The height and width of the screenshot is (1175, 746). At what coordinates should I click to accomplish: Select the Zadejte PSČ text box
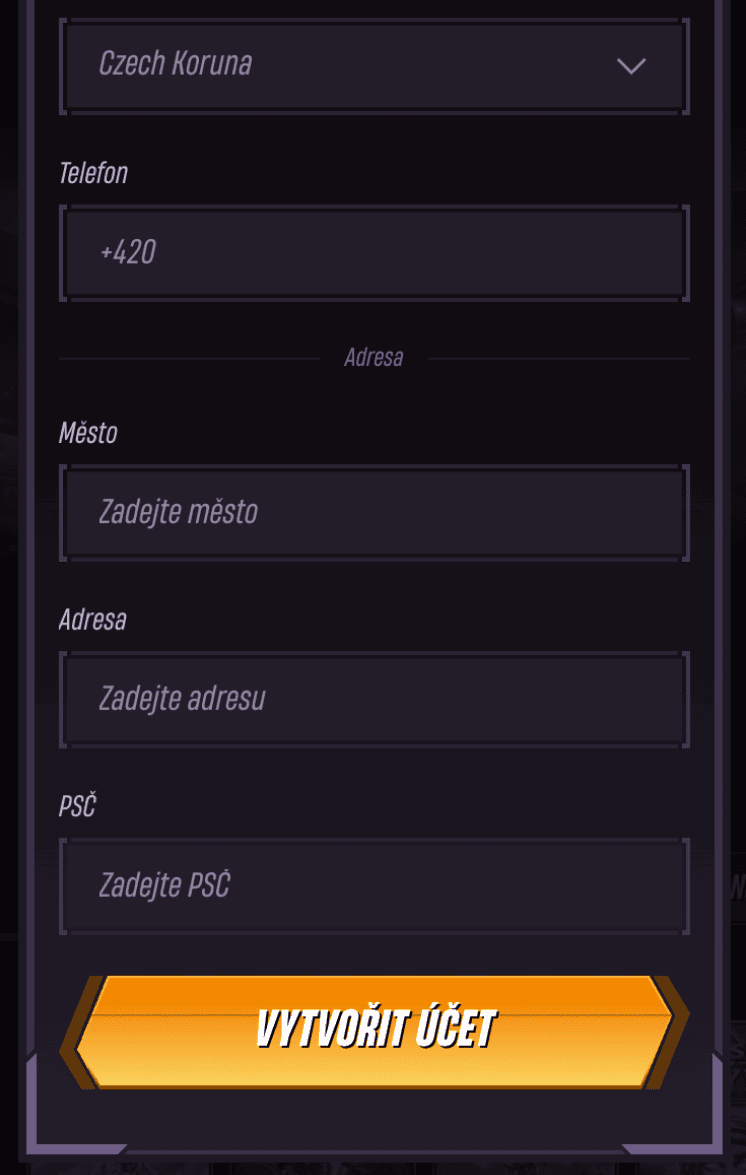[373, 885]
